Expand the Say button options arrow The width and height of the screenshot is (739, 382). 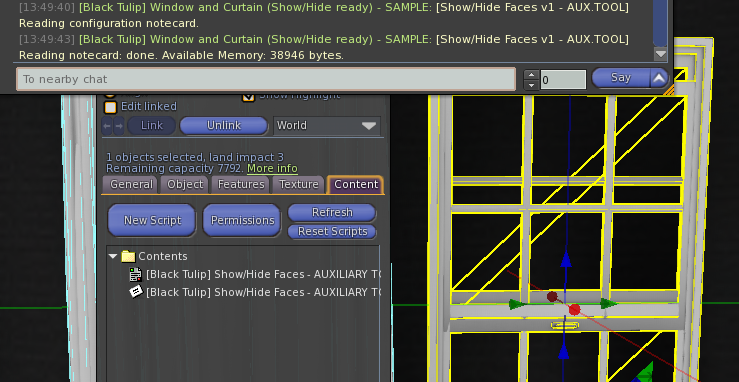pyautogui.click(x=659, y=78)
